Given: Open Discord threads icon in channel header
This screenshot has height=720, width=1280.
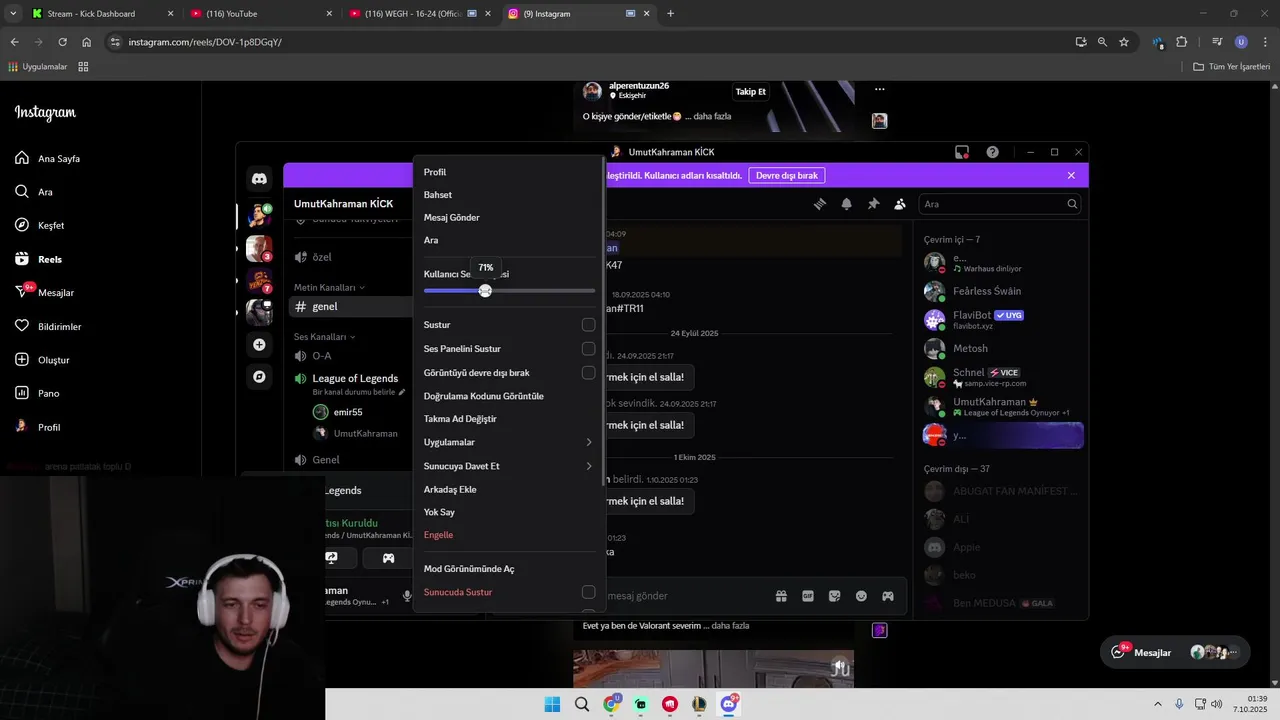Looking at the screenshot, I should coord(820,204).
